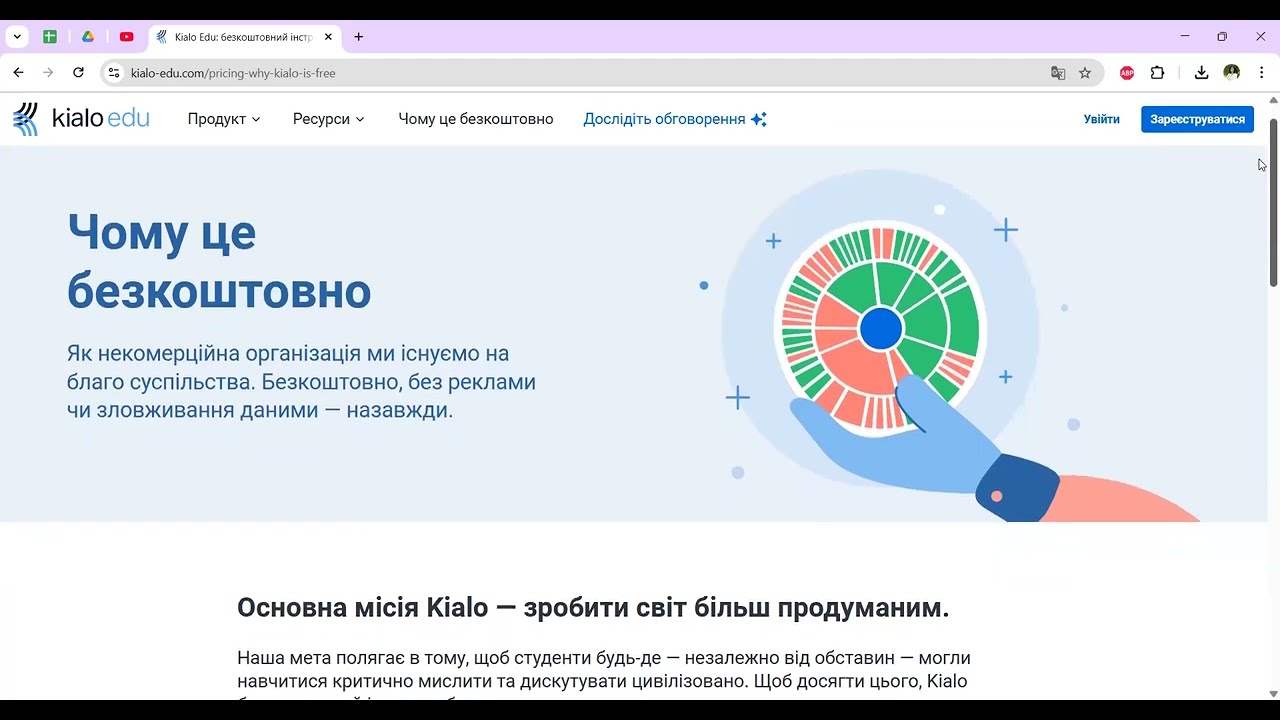Viewport: 1280px width, 720px height.
Task: Click the Увійти login link
Action: 1102,119
